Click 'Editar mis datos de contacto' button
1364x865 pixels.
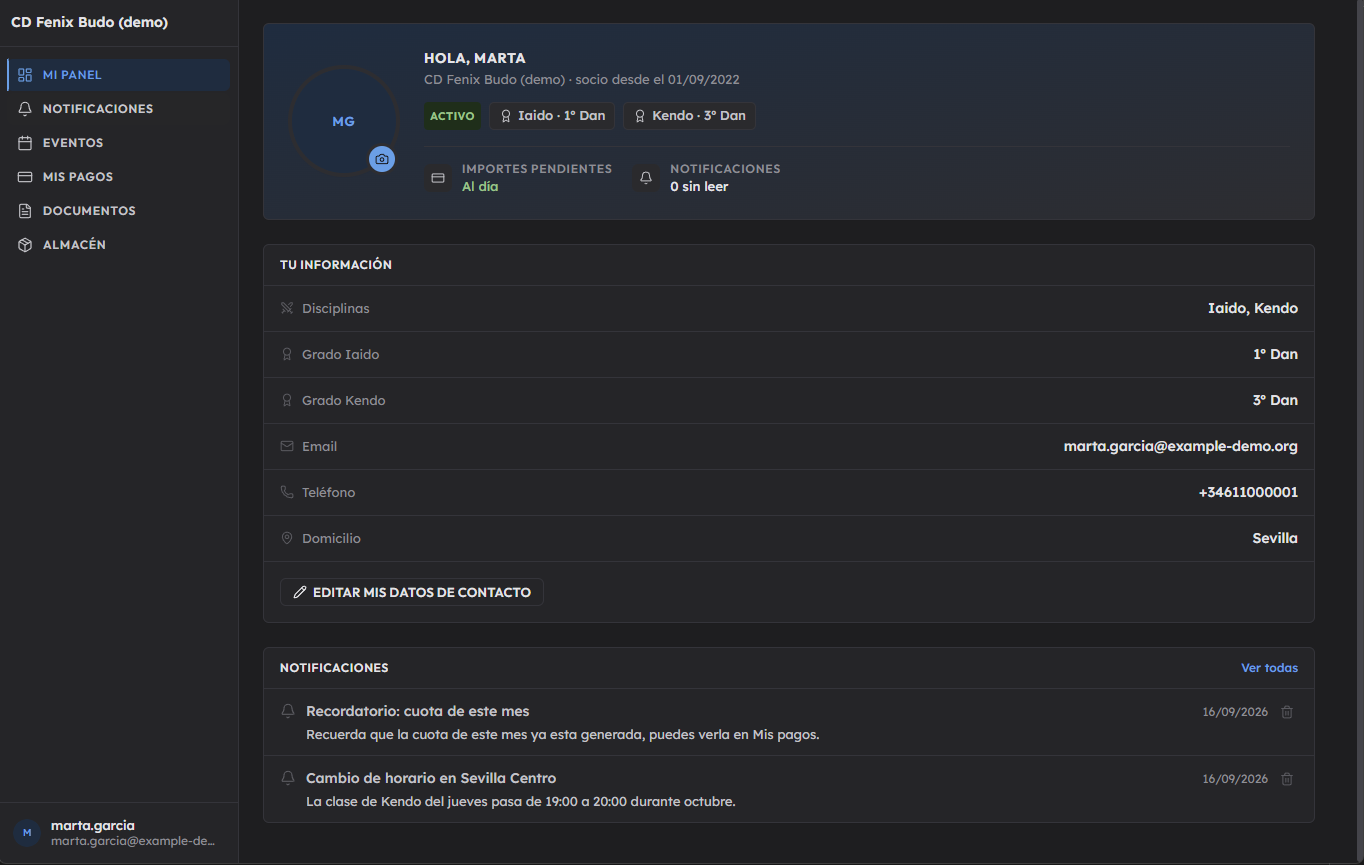click(412, 592)
